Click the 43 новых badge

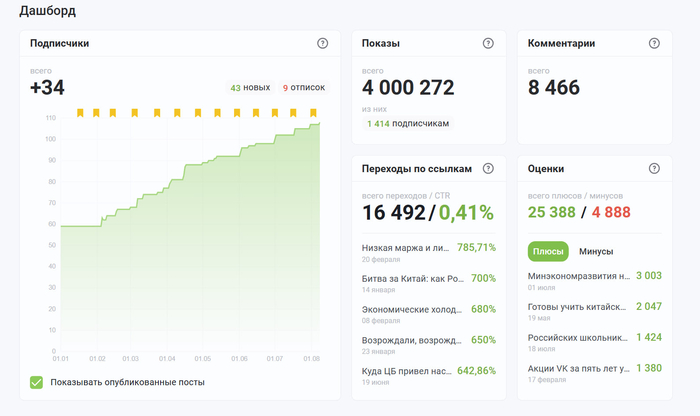[250, 87]
